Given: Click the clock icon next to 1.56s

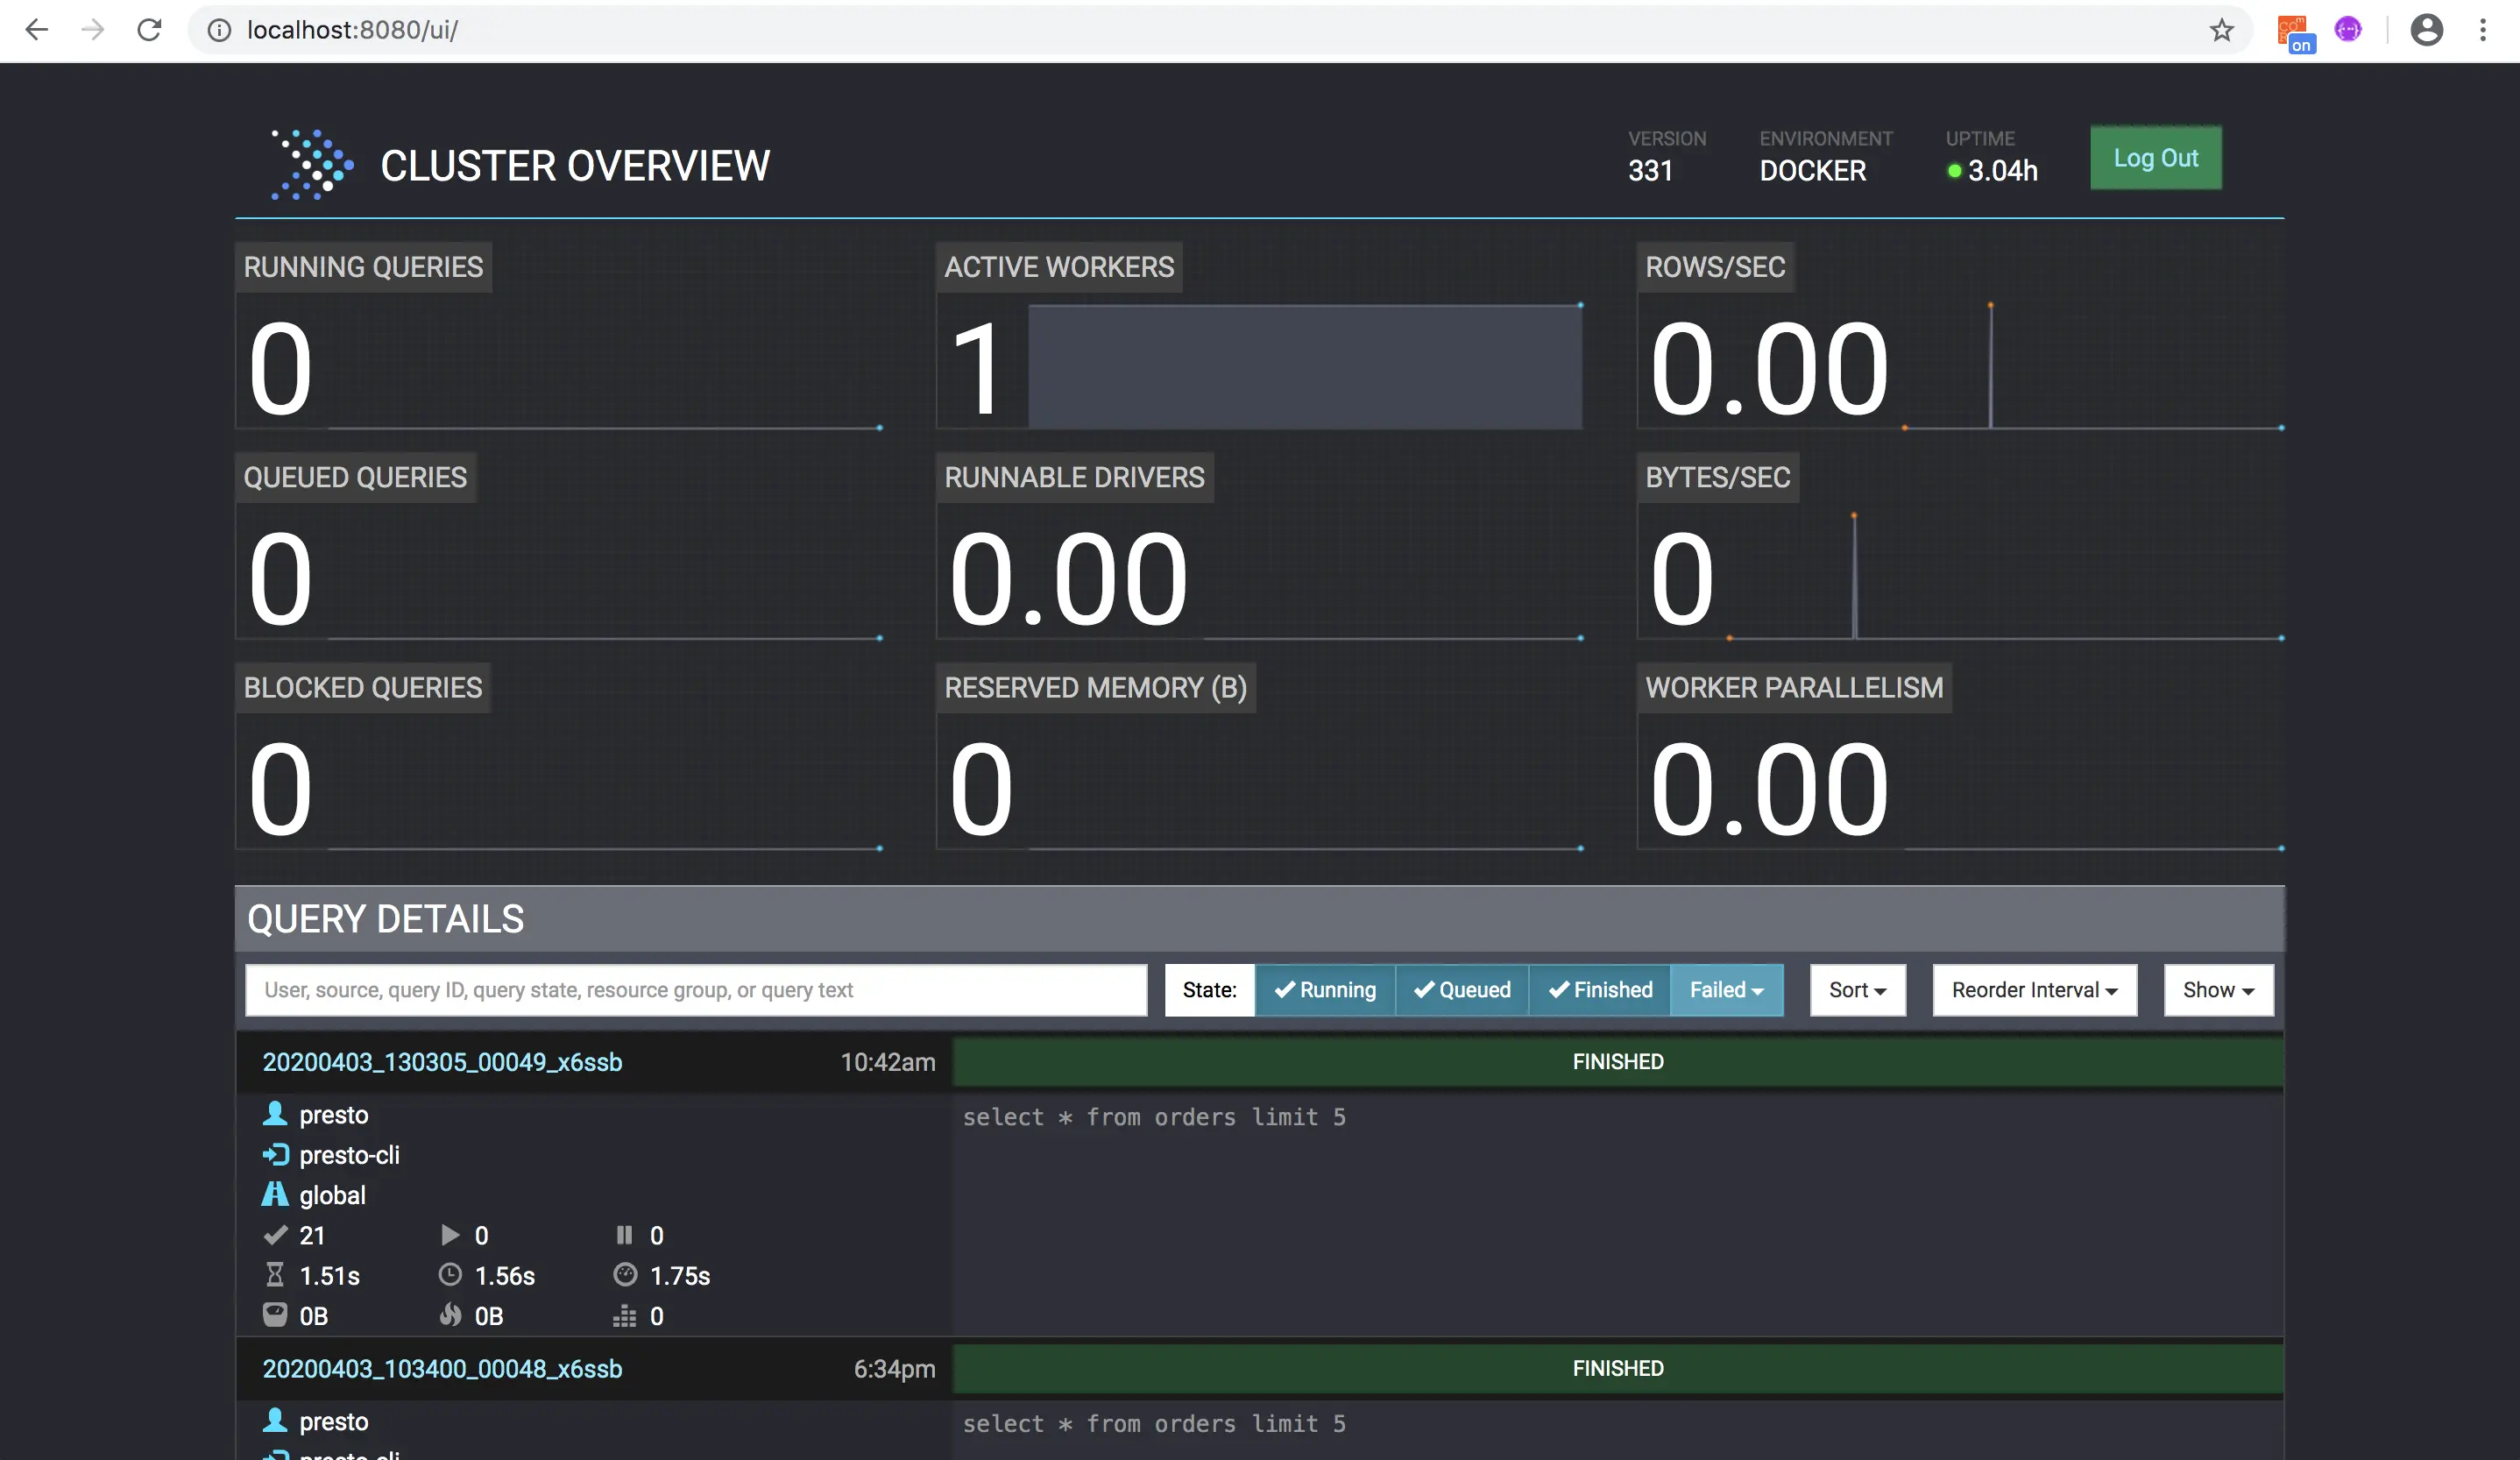Looking at the screenshot, I should 450,1275.
